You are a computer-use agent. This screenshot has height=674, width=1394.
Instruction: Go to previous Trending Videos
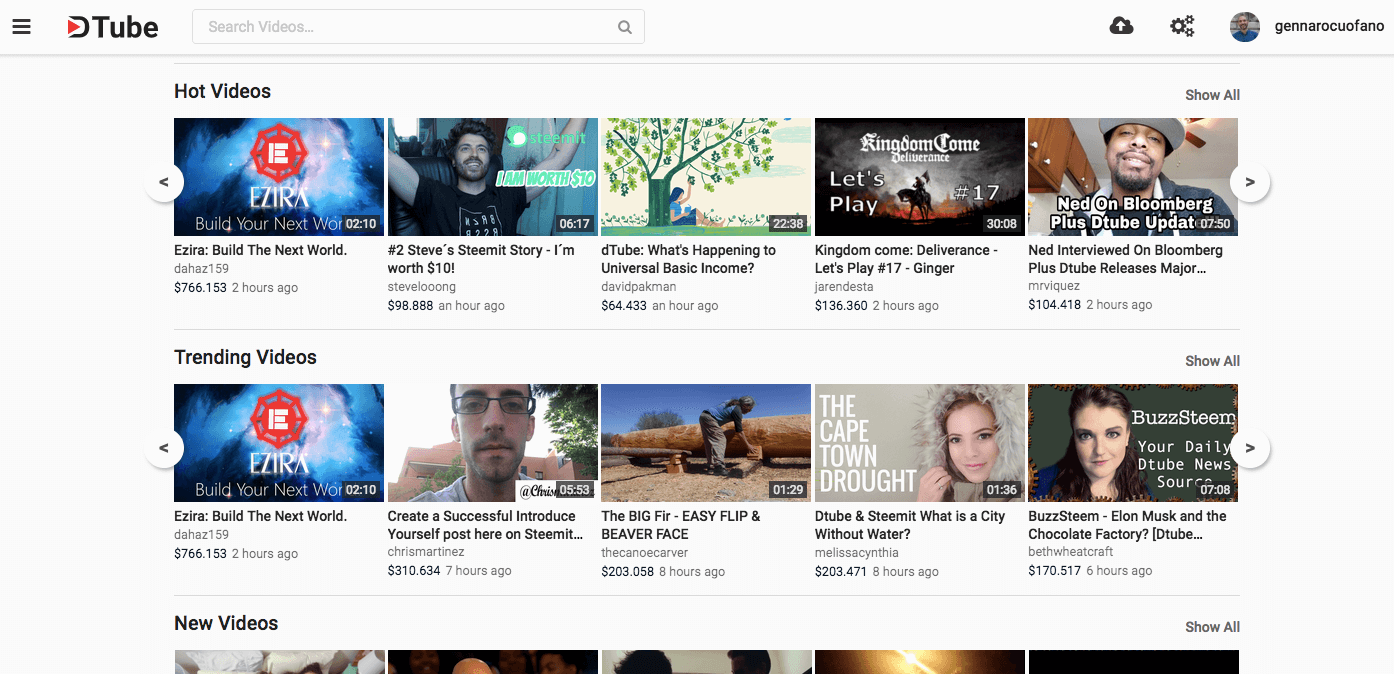pyautogui.click(x=164, y=448)
